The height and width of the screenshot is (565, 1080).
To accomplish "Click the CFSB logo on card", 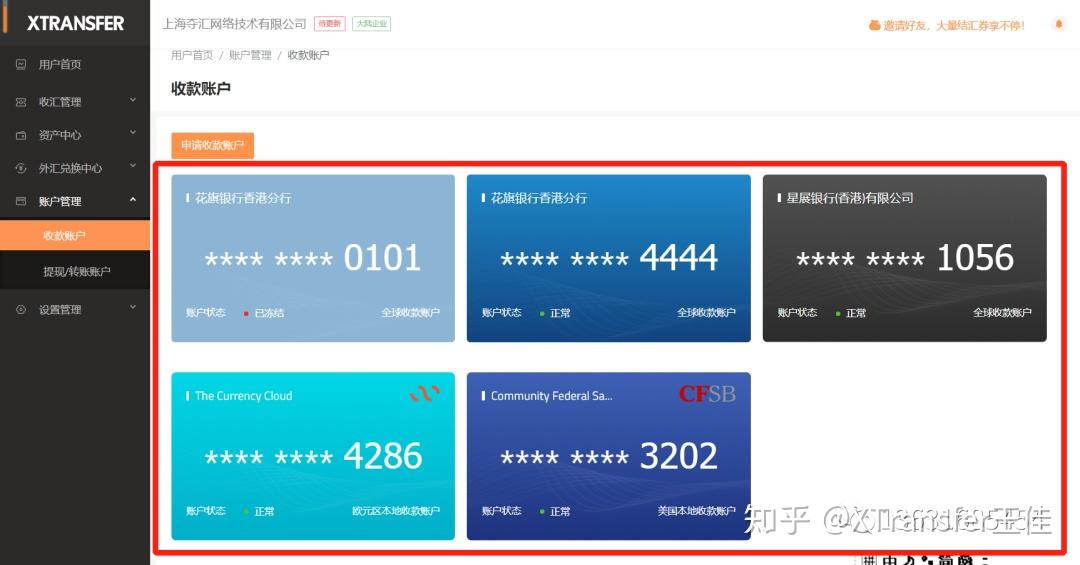I will [707, 394].
